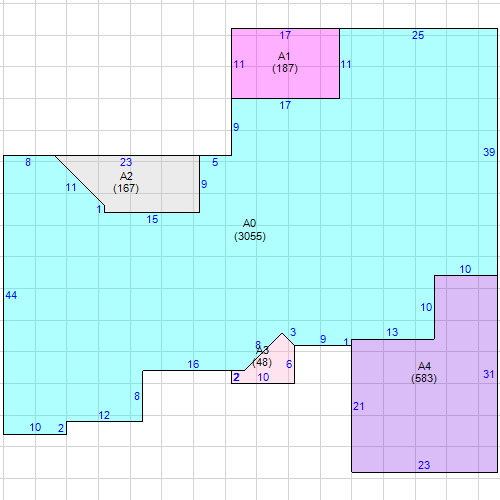
Task: Click the 44 dimension on the left wall
Action: point(11,295)
